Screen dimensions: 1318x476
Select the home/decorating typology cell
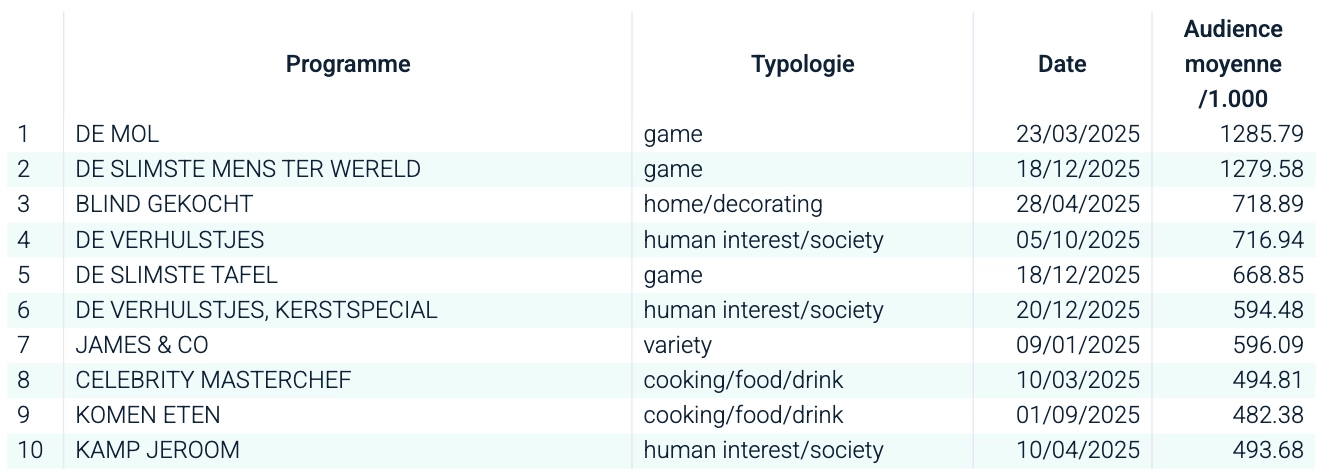733,204
